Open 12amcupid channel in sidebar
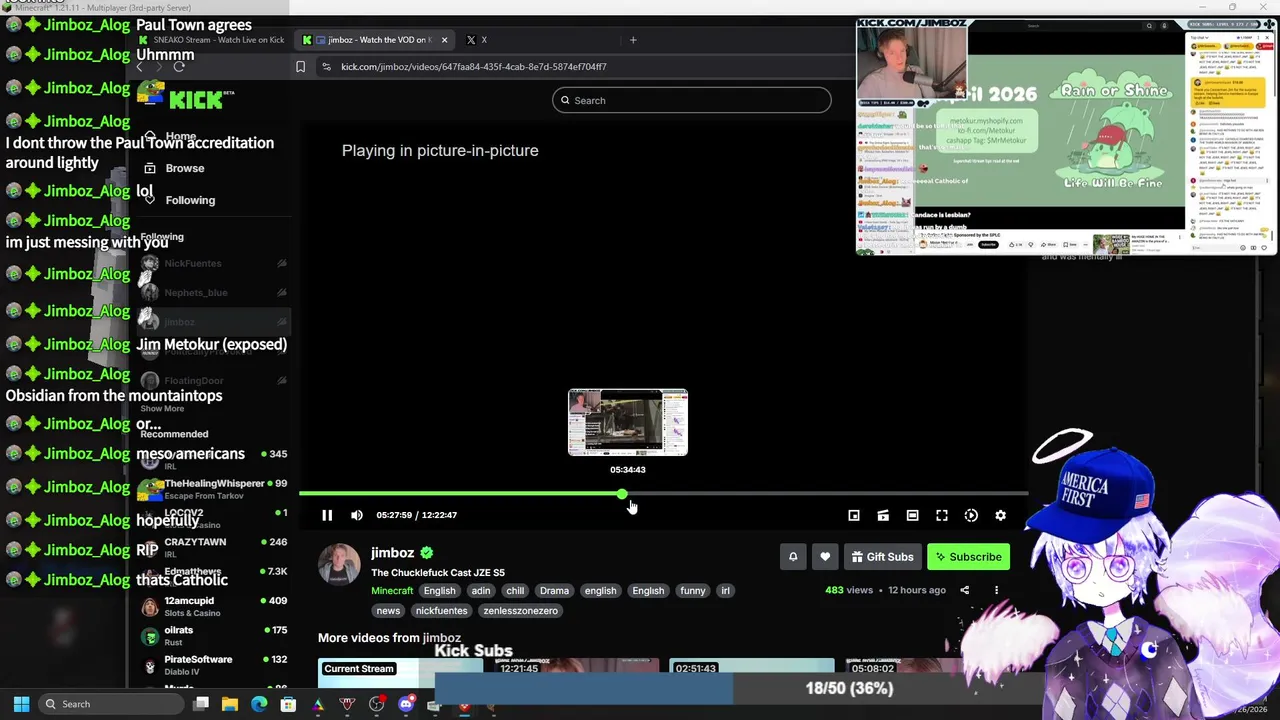This screenshot has height=720, width=1280. tap(213, 606)
